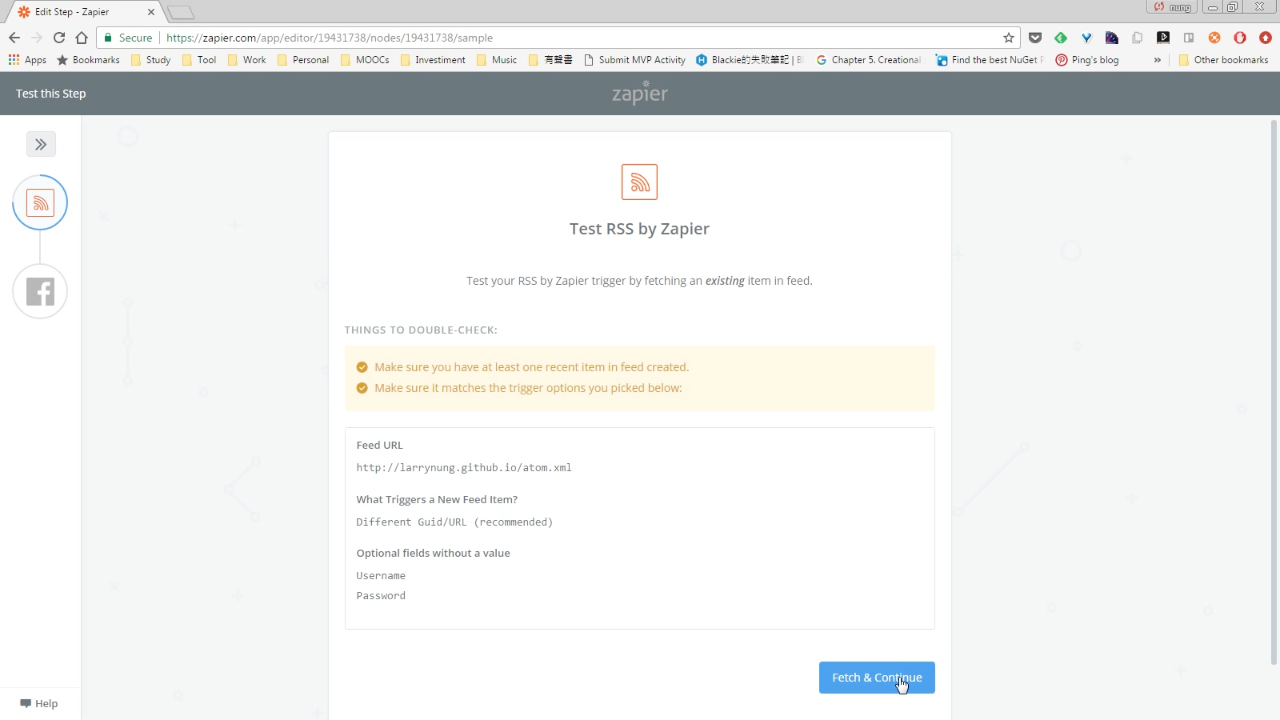The width and height of the screenshot is (1280, 720).
Task: Select the RSS trigger step in sidebar
Action: tap(40, 203)
